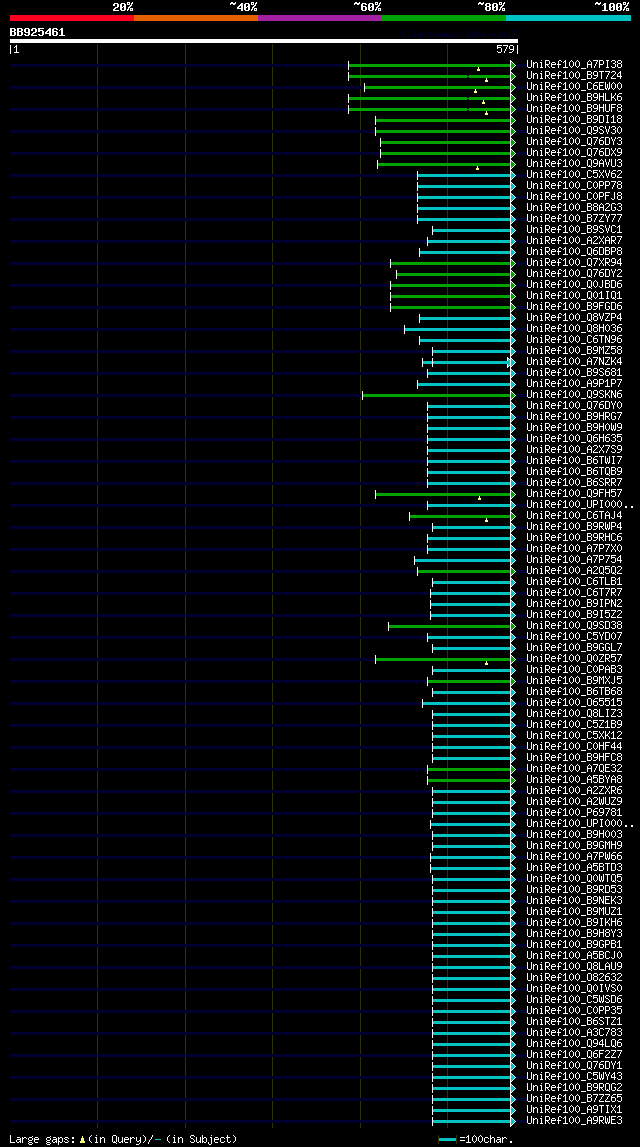
Task: Select the UniRef100_Q9AVU3 label
Action: [x=574, y=164]
